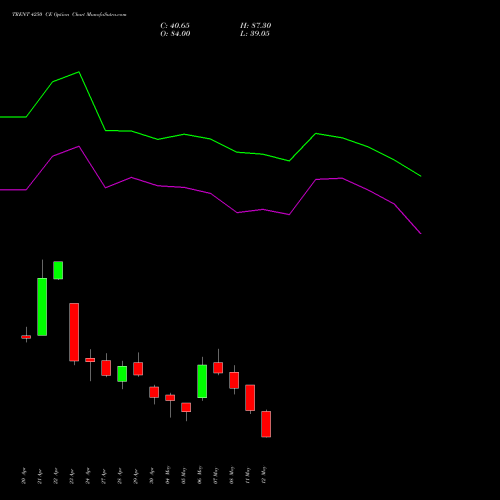Click the last red candle above 12 May
Viewport: 500px width, 500px height.
click(x=266, y=424)
